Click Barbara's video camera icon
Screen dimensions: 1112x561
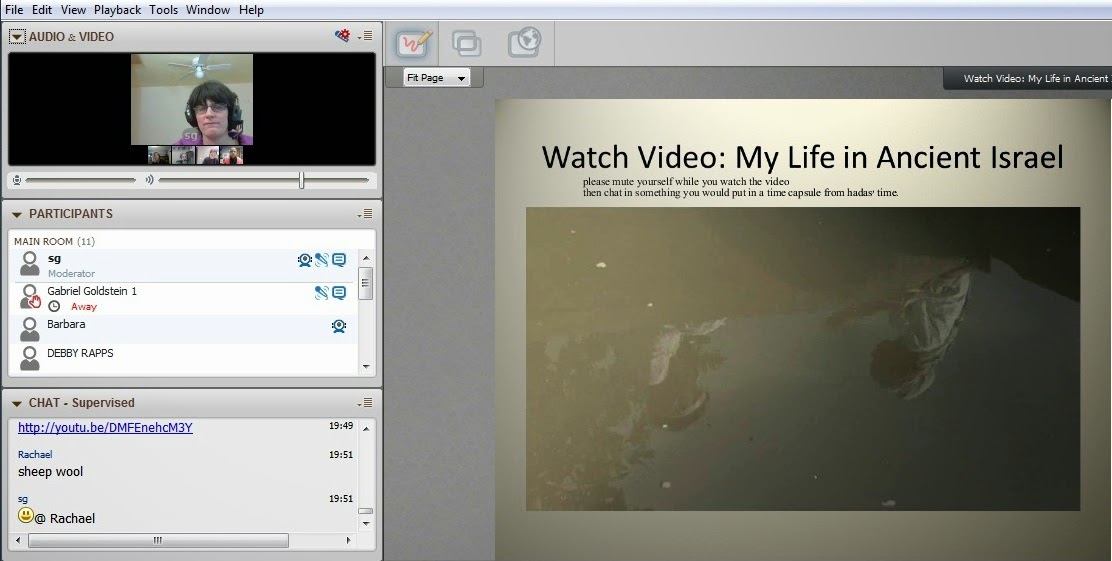[x=339, y=326]
